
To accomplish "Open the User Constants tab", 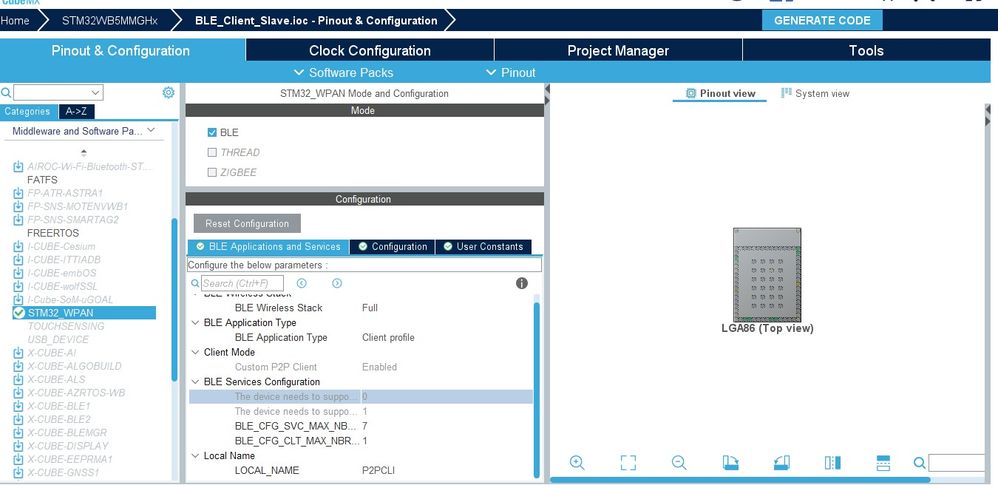I will coord(483,246).
